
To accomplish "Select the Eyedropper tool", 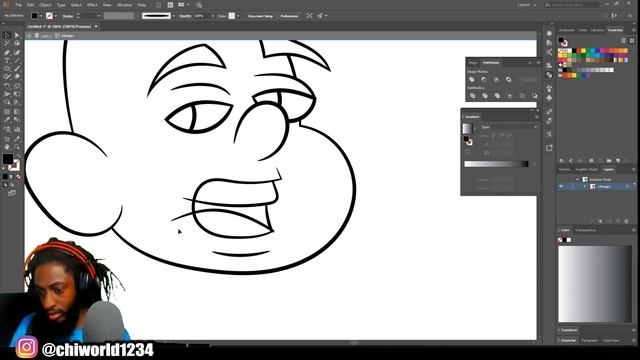I will click(x=7, y=120).
